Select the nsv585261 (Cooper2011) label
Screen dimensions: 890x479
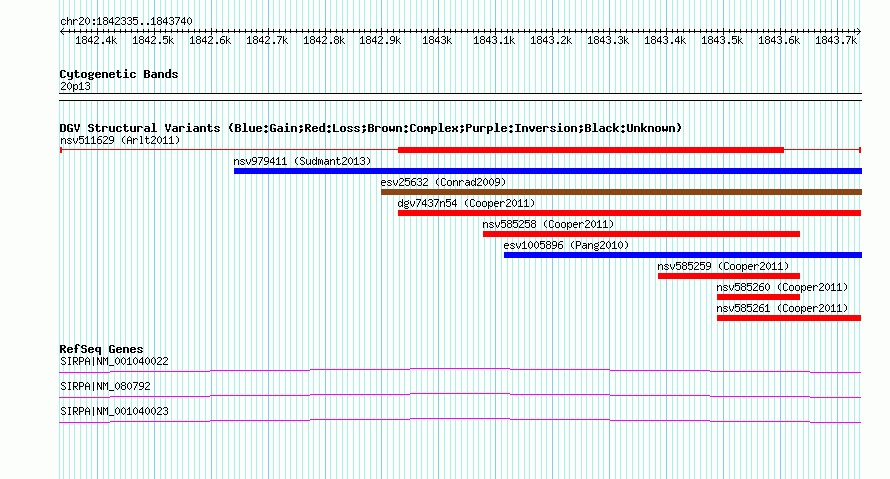point(782,308)
